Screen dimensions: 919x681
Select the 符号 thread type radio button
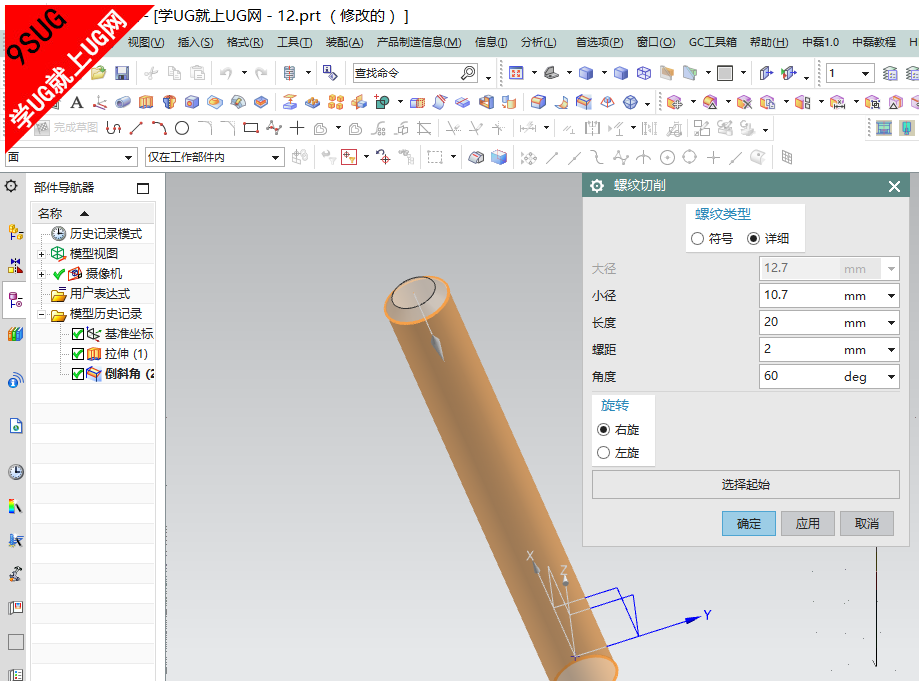[x=697, y=239]
